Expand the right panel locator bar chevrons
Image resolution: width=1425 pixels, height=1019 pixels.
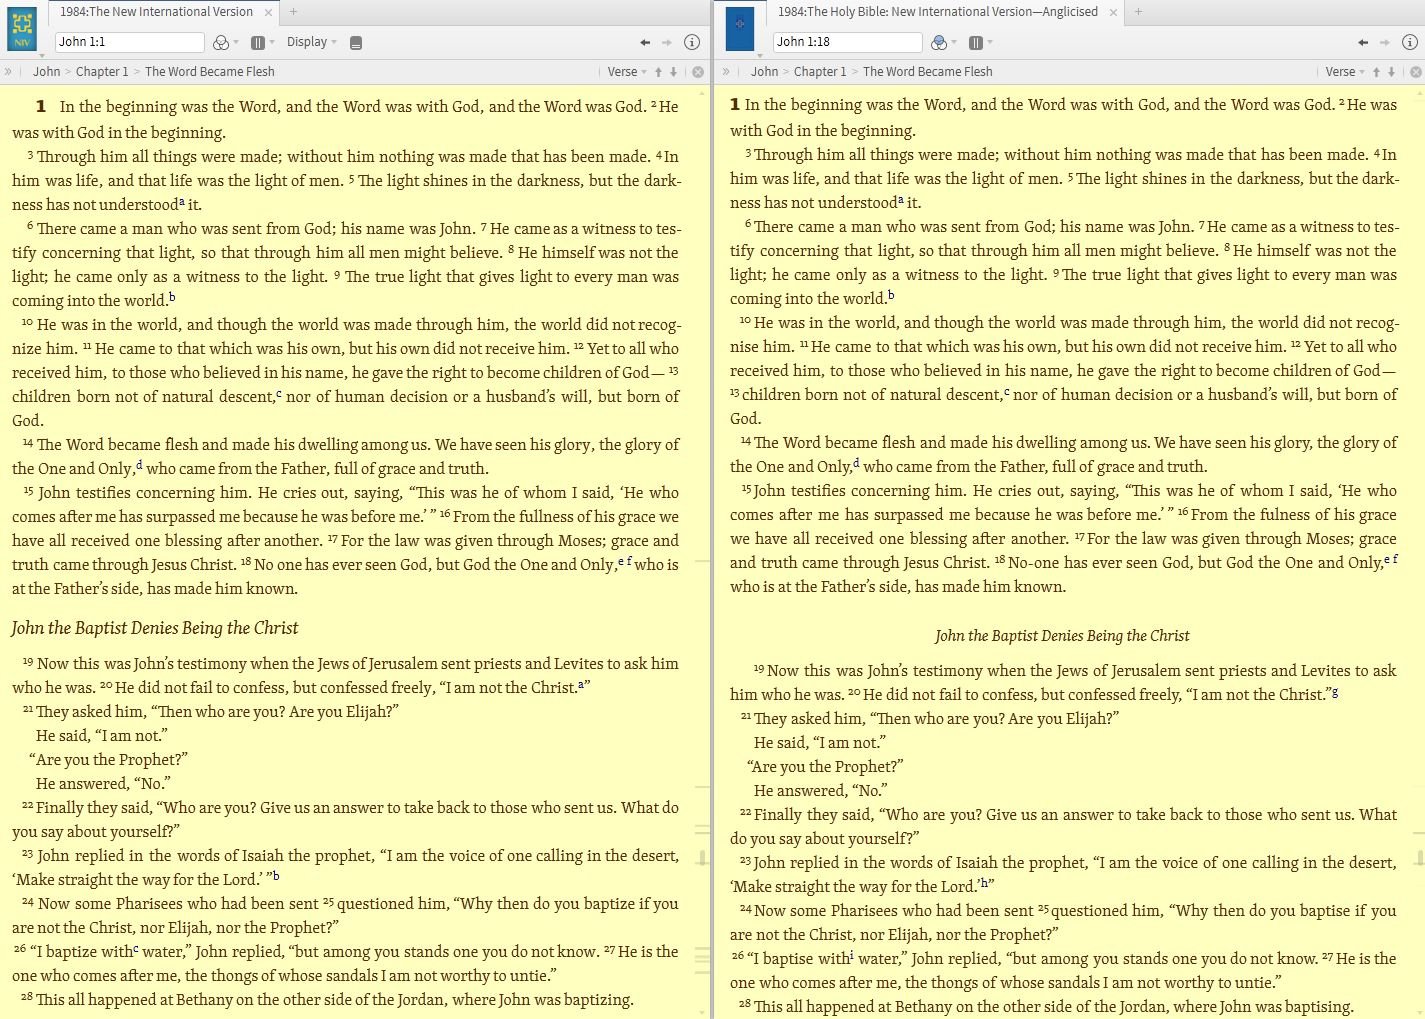click(x=726, y=71)
